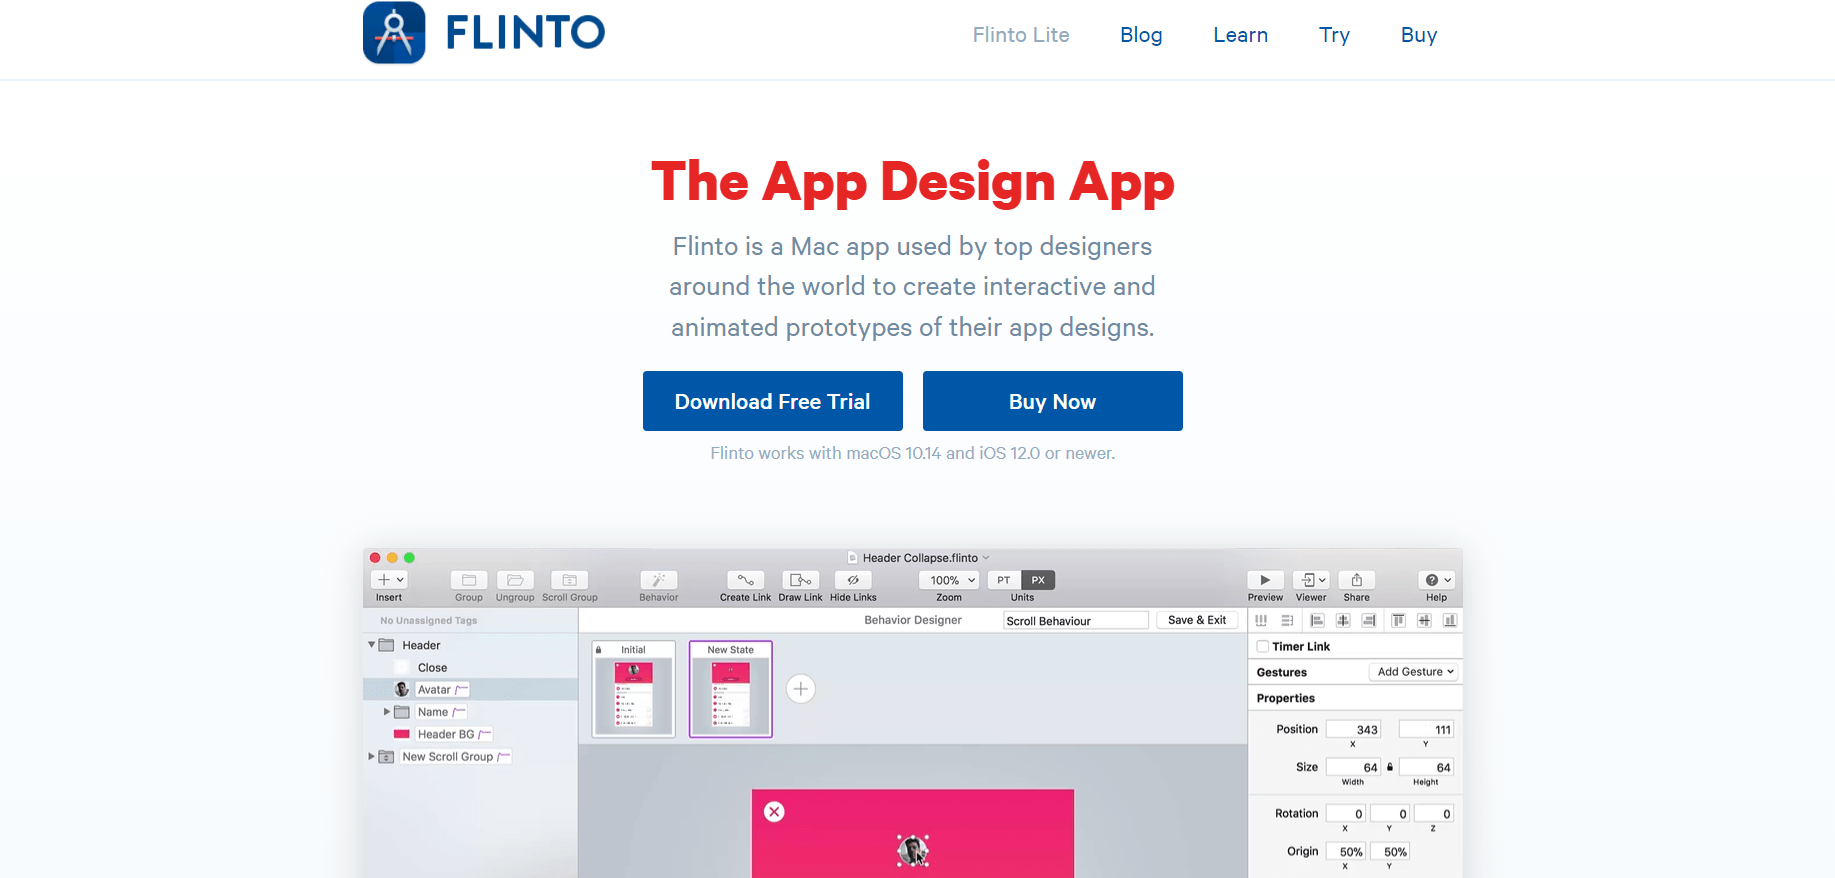Click the FLINTO wordmark text

pos(525,33)
